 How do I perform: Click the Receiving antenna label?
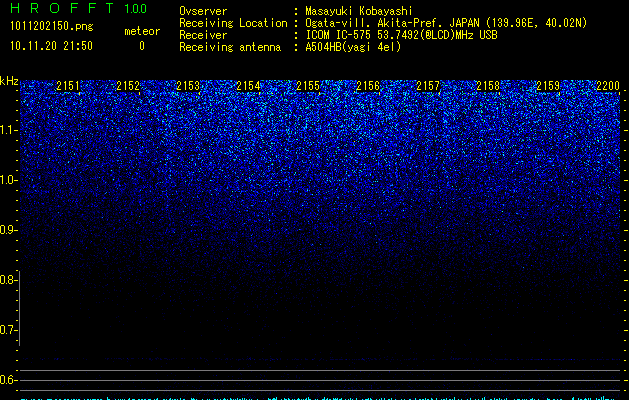click(230, 47)
